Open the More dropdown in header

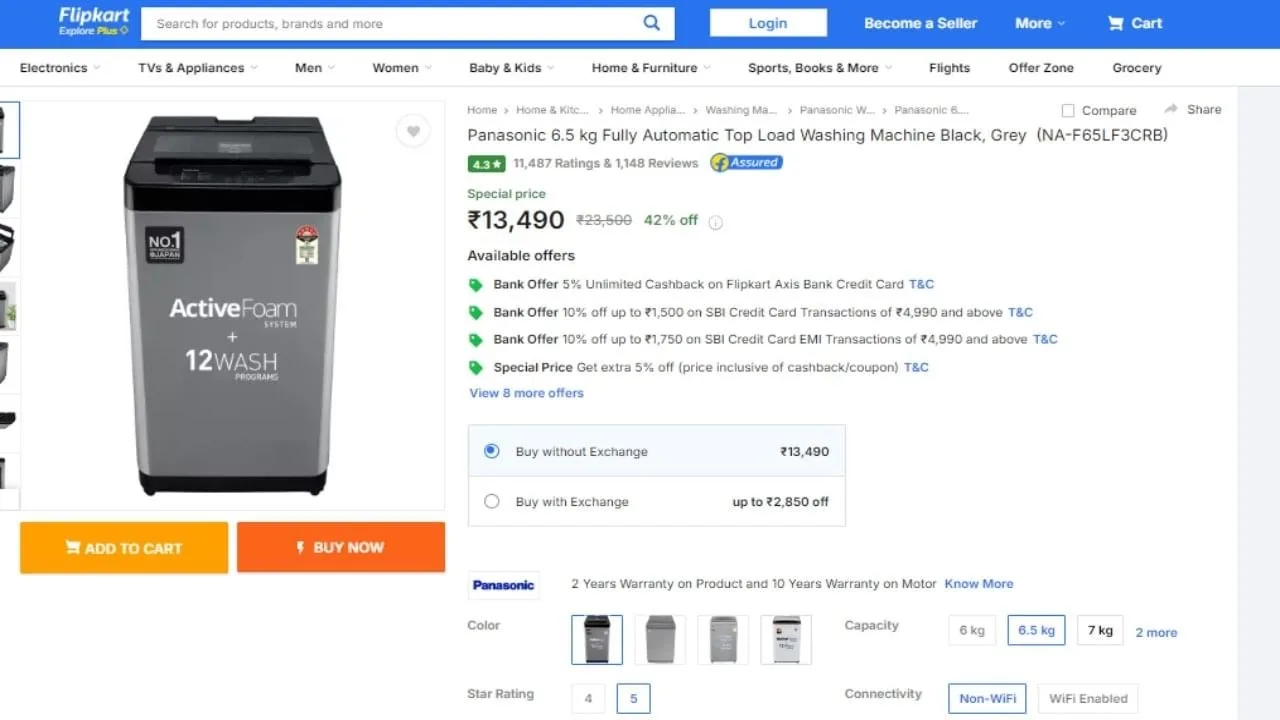click(x=1040, y=23)
